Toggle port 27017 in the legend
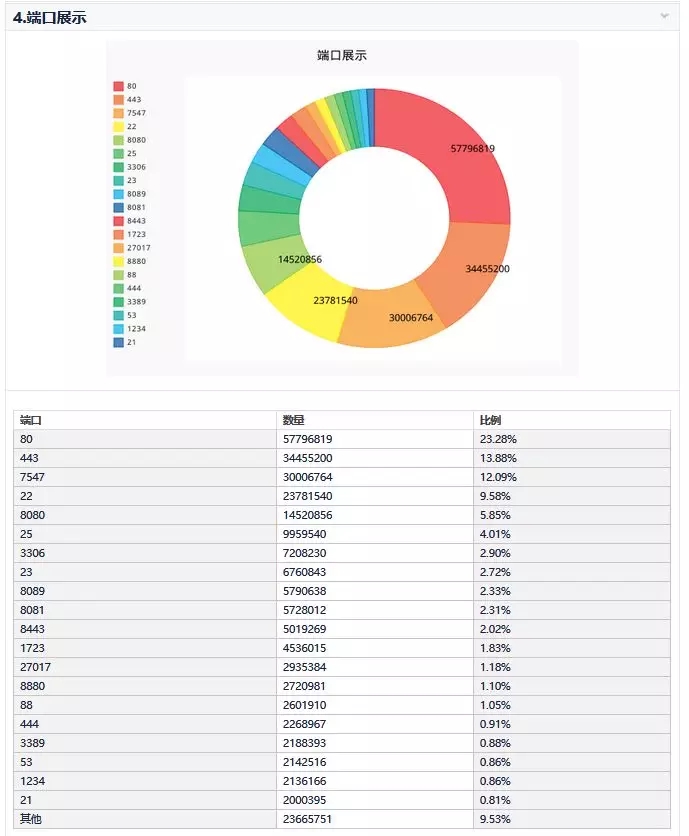This screenshot has width=689, height=836. point(132,248)
